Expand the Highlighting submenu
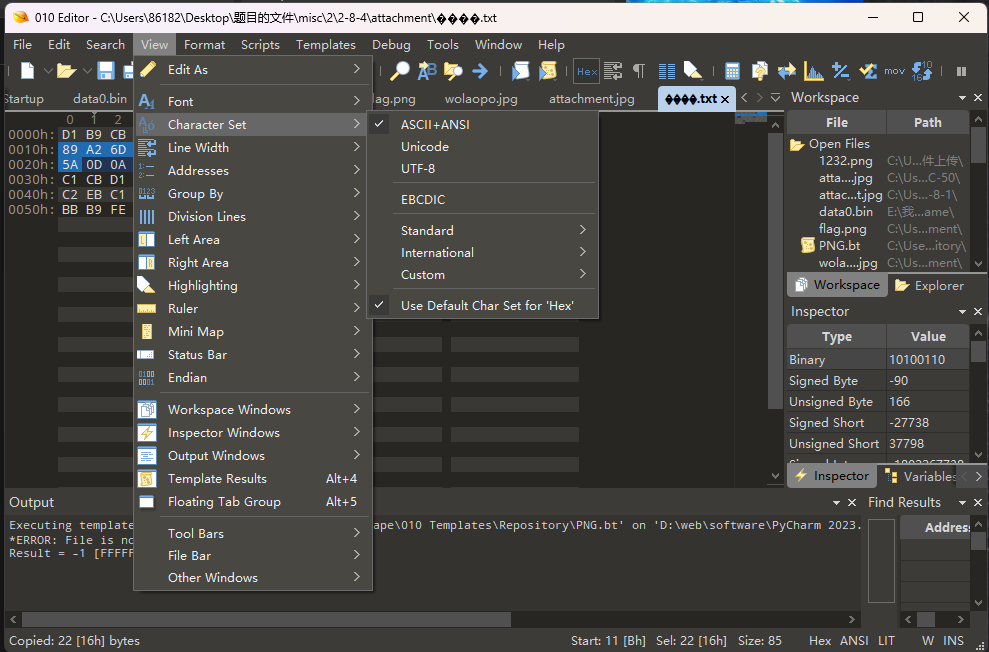989x652 pixels. (x=253, y=286)
